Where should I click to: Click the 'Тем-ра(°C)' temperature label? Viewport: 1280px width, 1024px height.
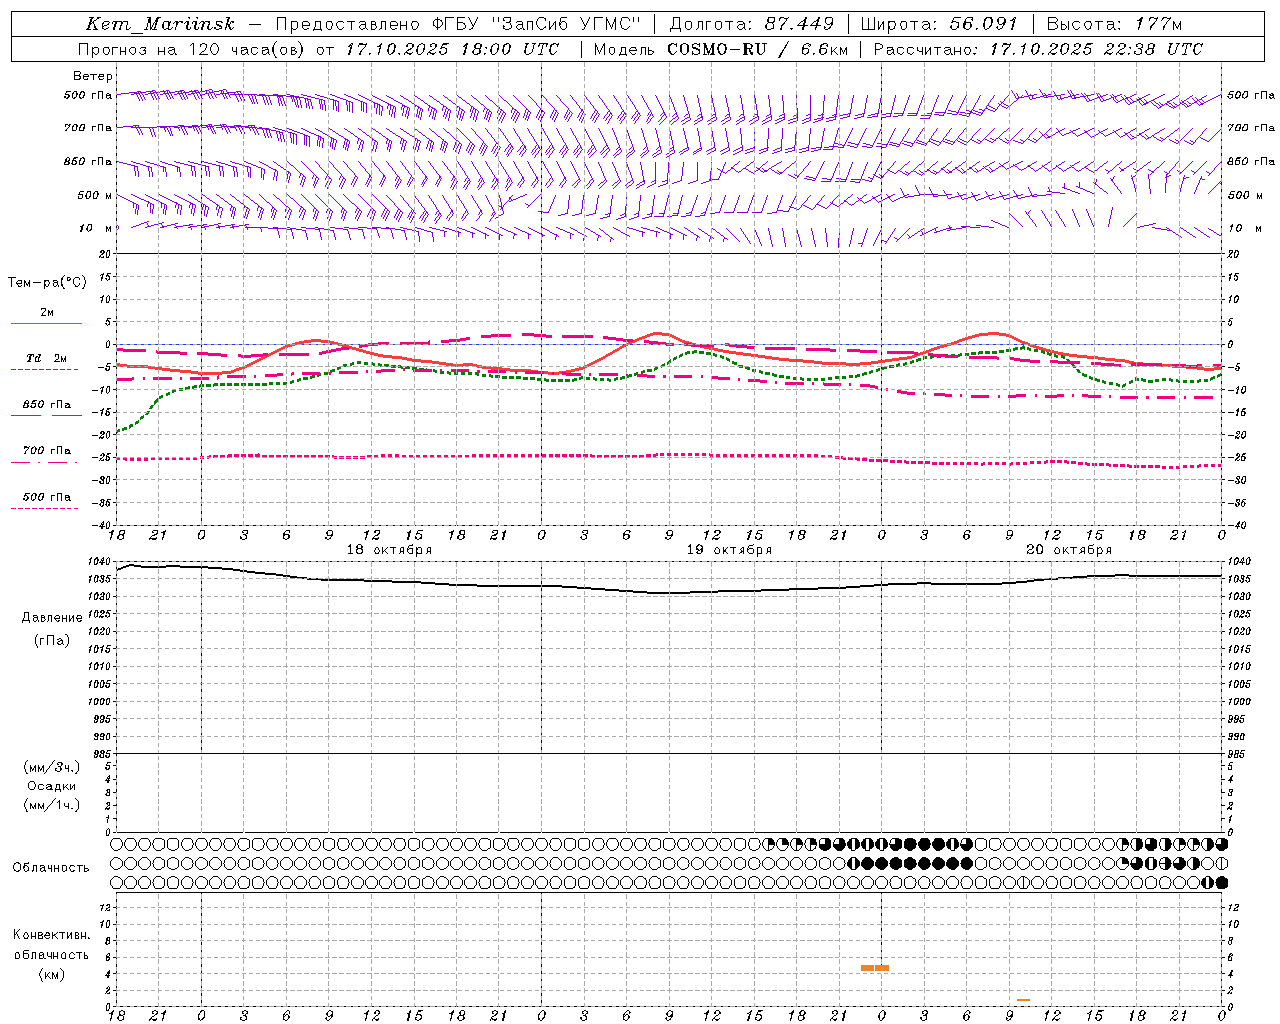click(47, 283)
